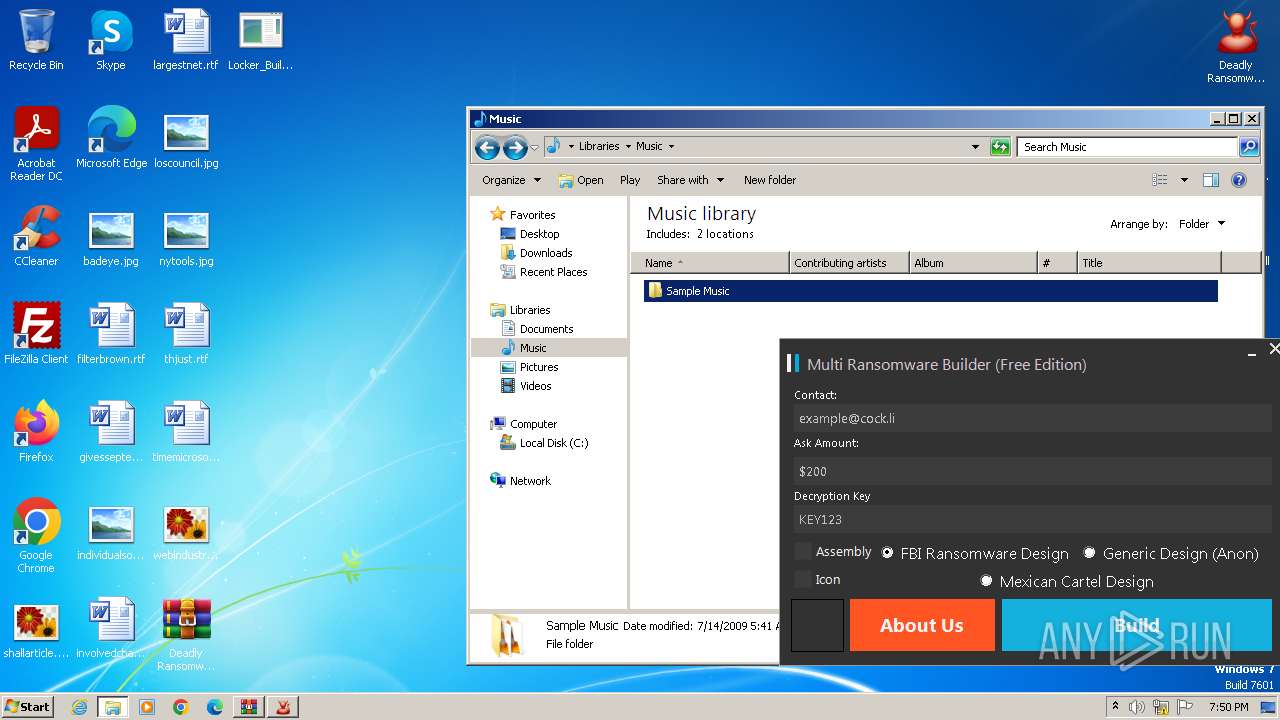The height and width of the screenshot is (720, 1280).
Task: Select the Deadly Ransomw... red devil icon
Action: click(1236, 46)
